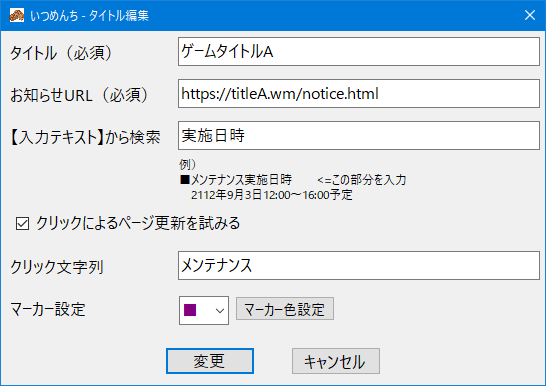
Task: Click the 例) text above the example
Action: click(x=187, y=164)
